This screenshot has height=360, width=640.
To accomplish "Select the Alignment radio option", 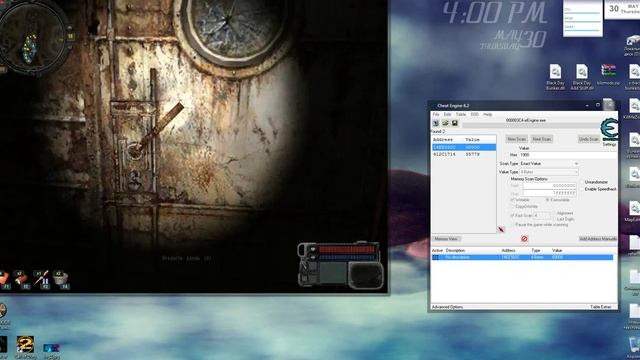I will tap(554, 213).
